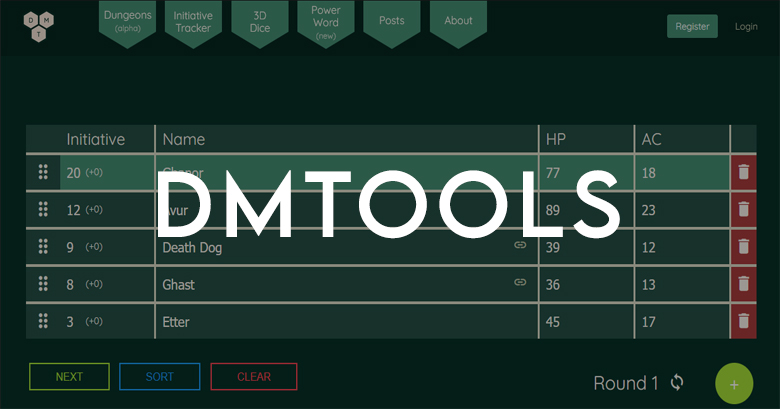Advance turn with the NEXT button
780x409 pixels.
pyautogui.click(x=69, y=377)
